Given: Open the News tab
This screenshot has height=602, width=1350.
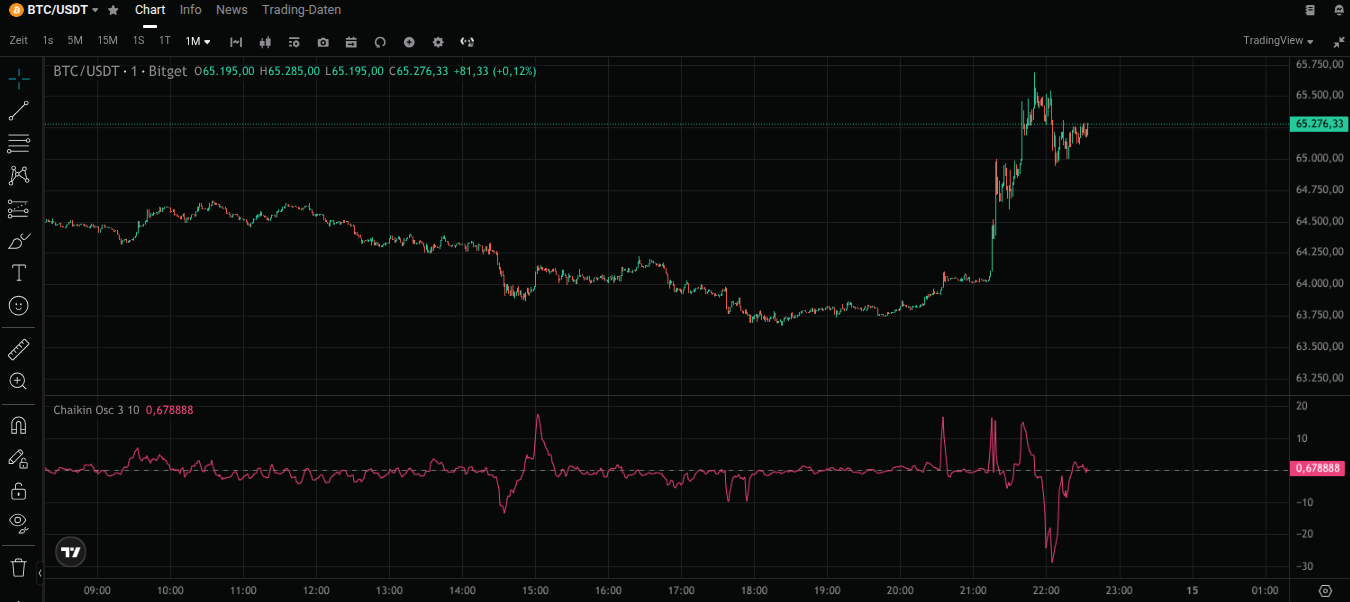Looking at the screenshot, I should click(231, 10).
